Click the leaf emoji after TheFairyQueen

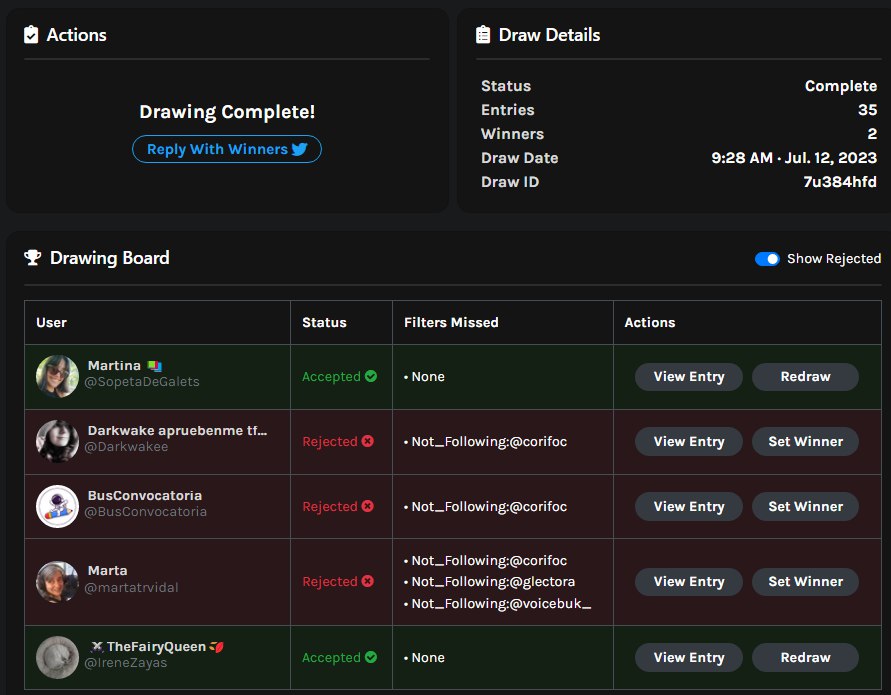[x=216, y=647]
